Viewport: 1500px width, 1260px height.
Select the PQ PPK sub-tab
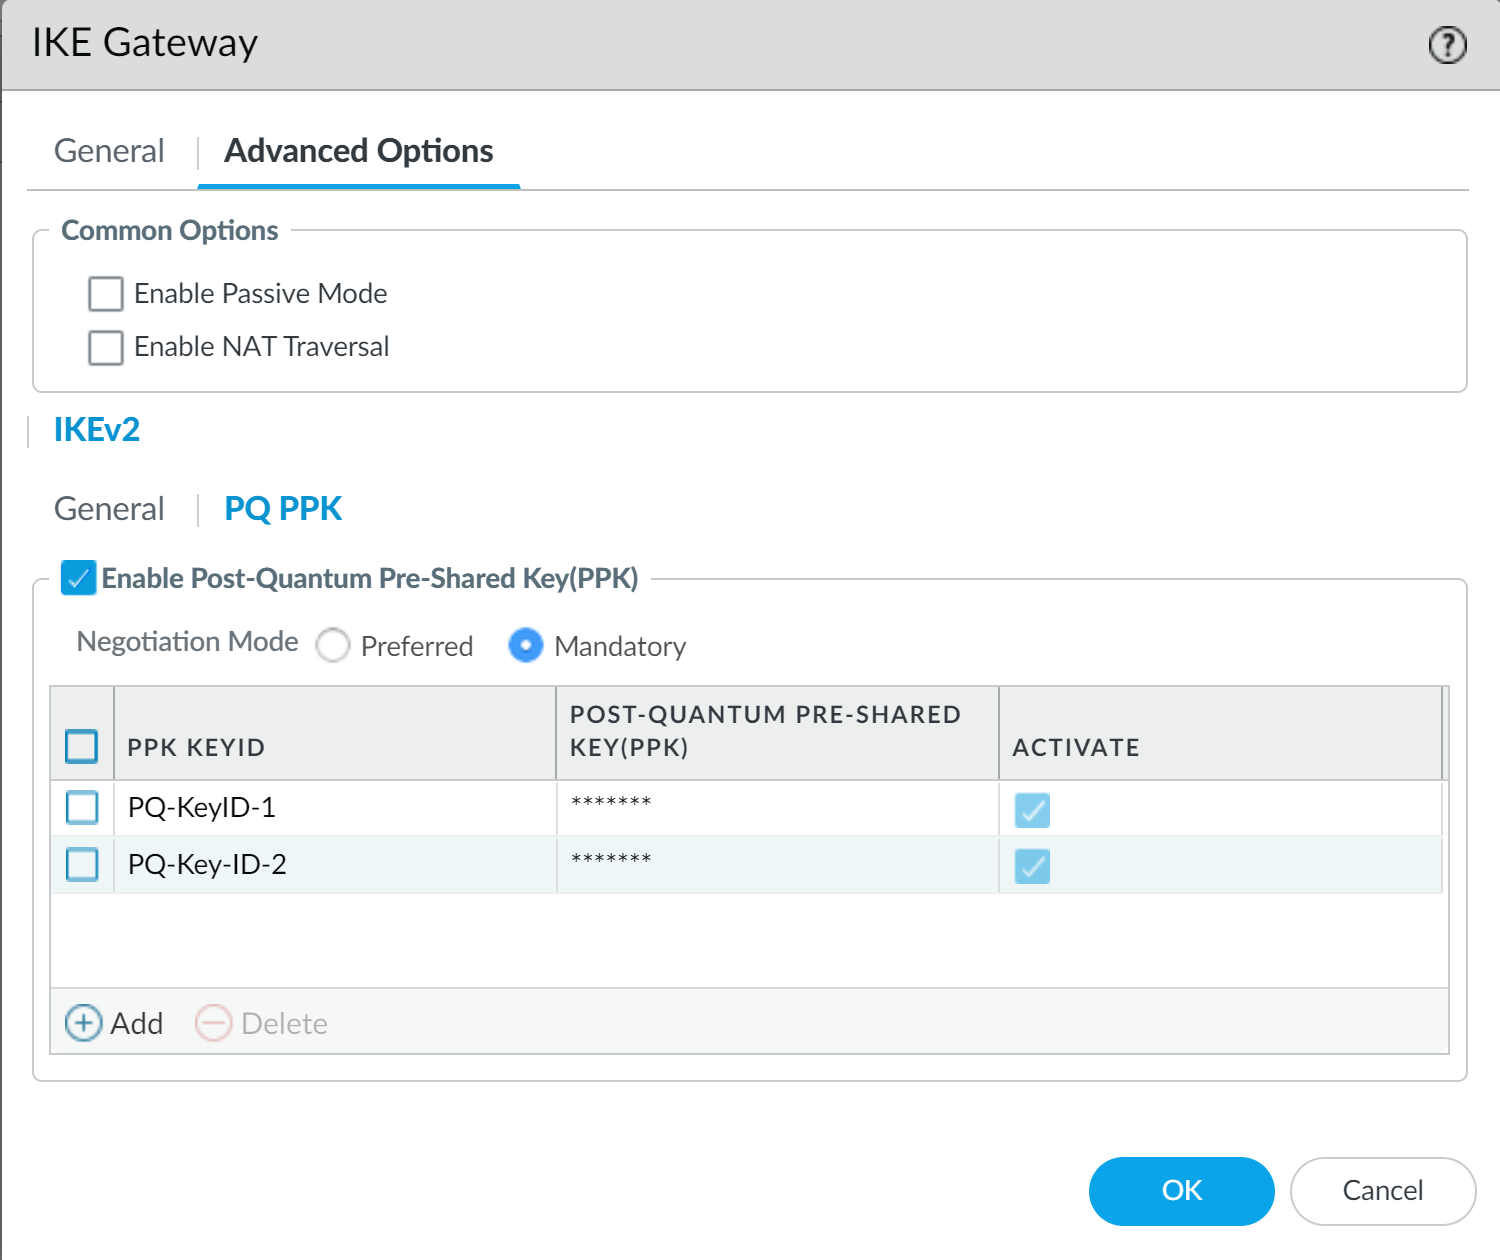[x=283, y=509]
